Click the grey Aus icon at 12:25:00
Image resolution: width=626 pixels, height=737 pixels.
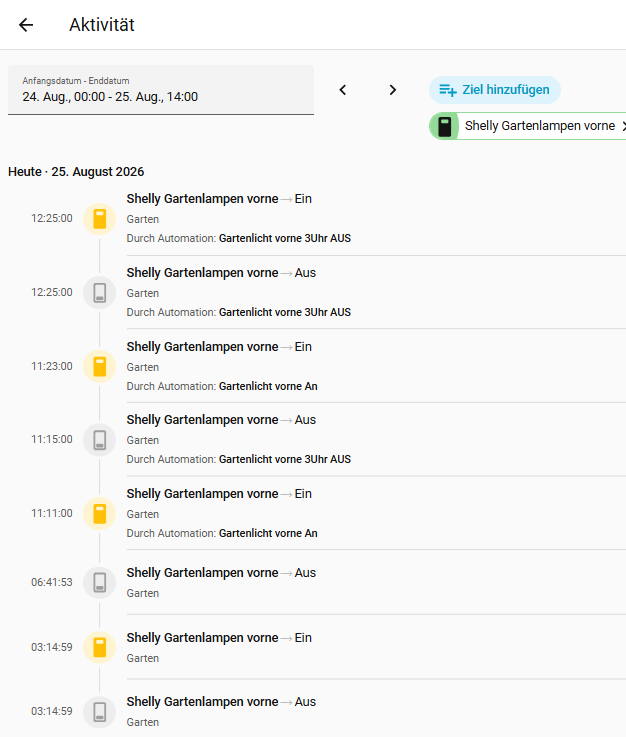(100, 292)
